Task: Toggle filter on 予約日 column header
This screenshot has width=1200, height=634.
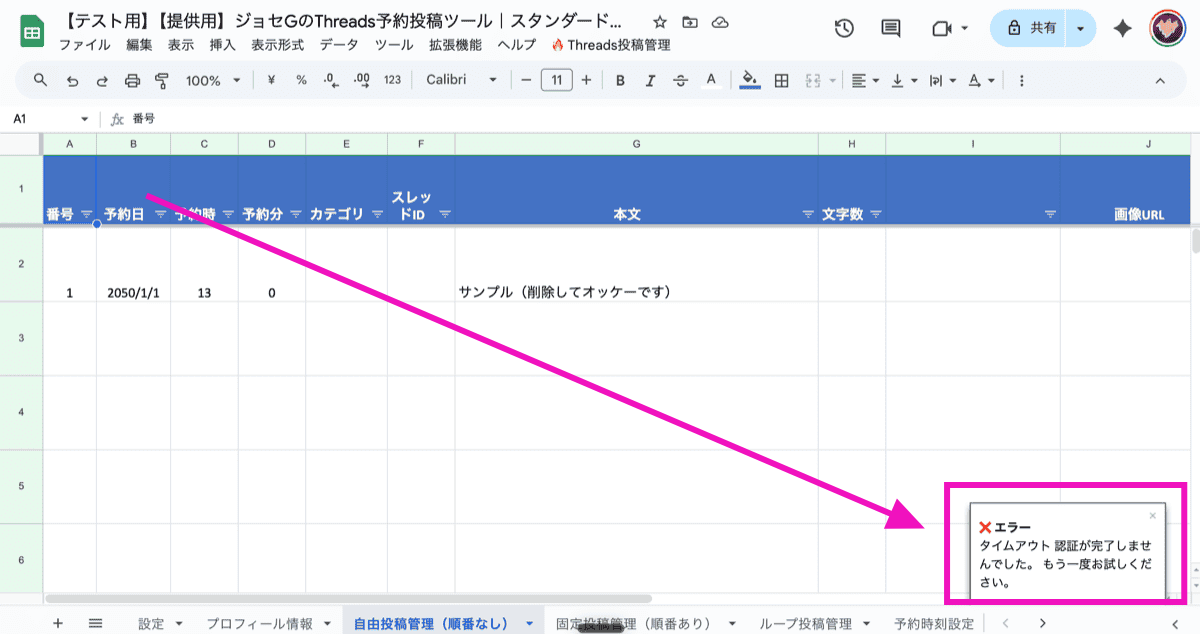Action: [160, 214]
